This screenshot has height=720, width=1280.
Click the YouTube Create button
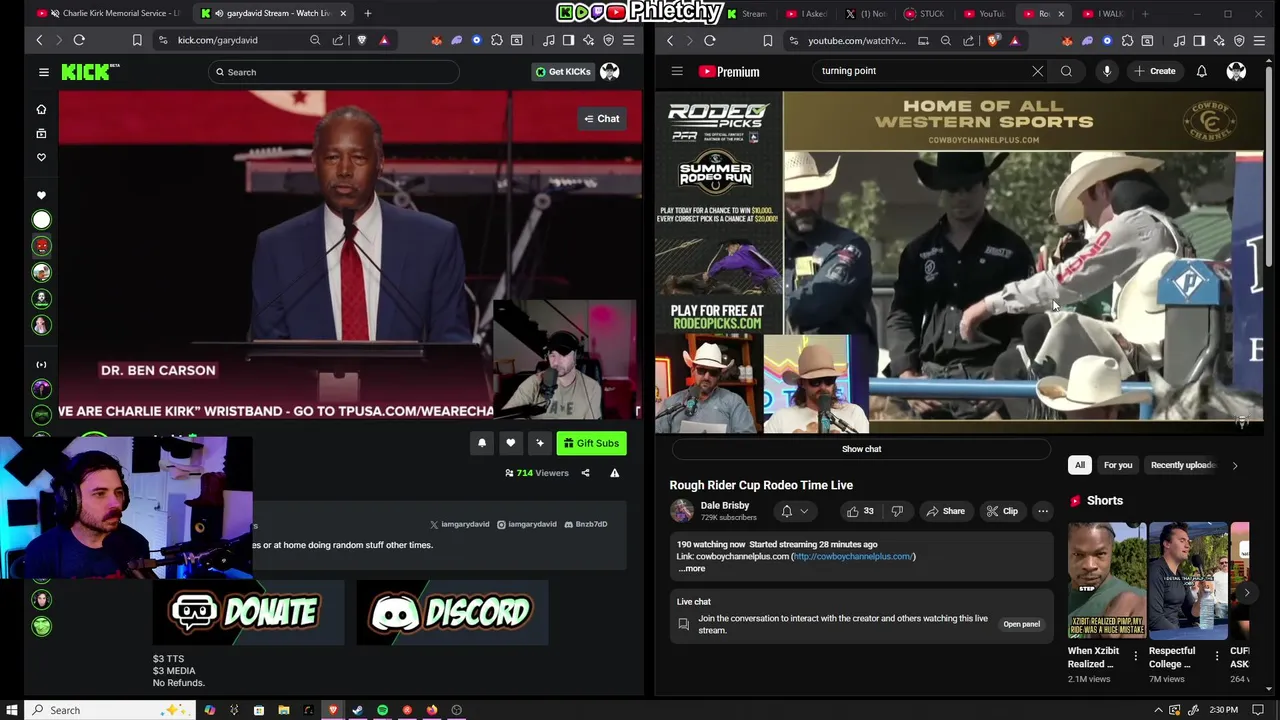coord(1155,71)
